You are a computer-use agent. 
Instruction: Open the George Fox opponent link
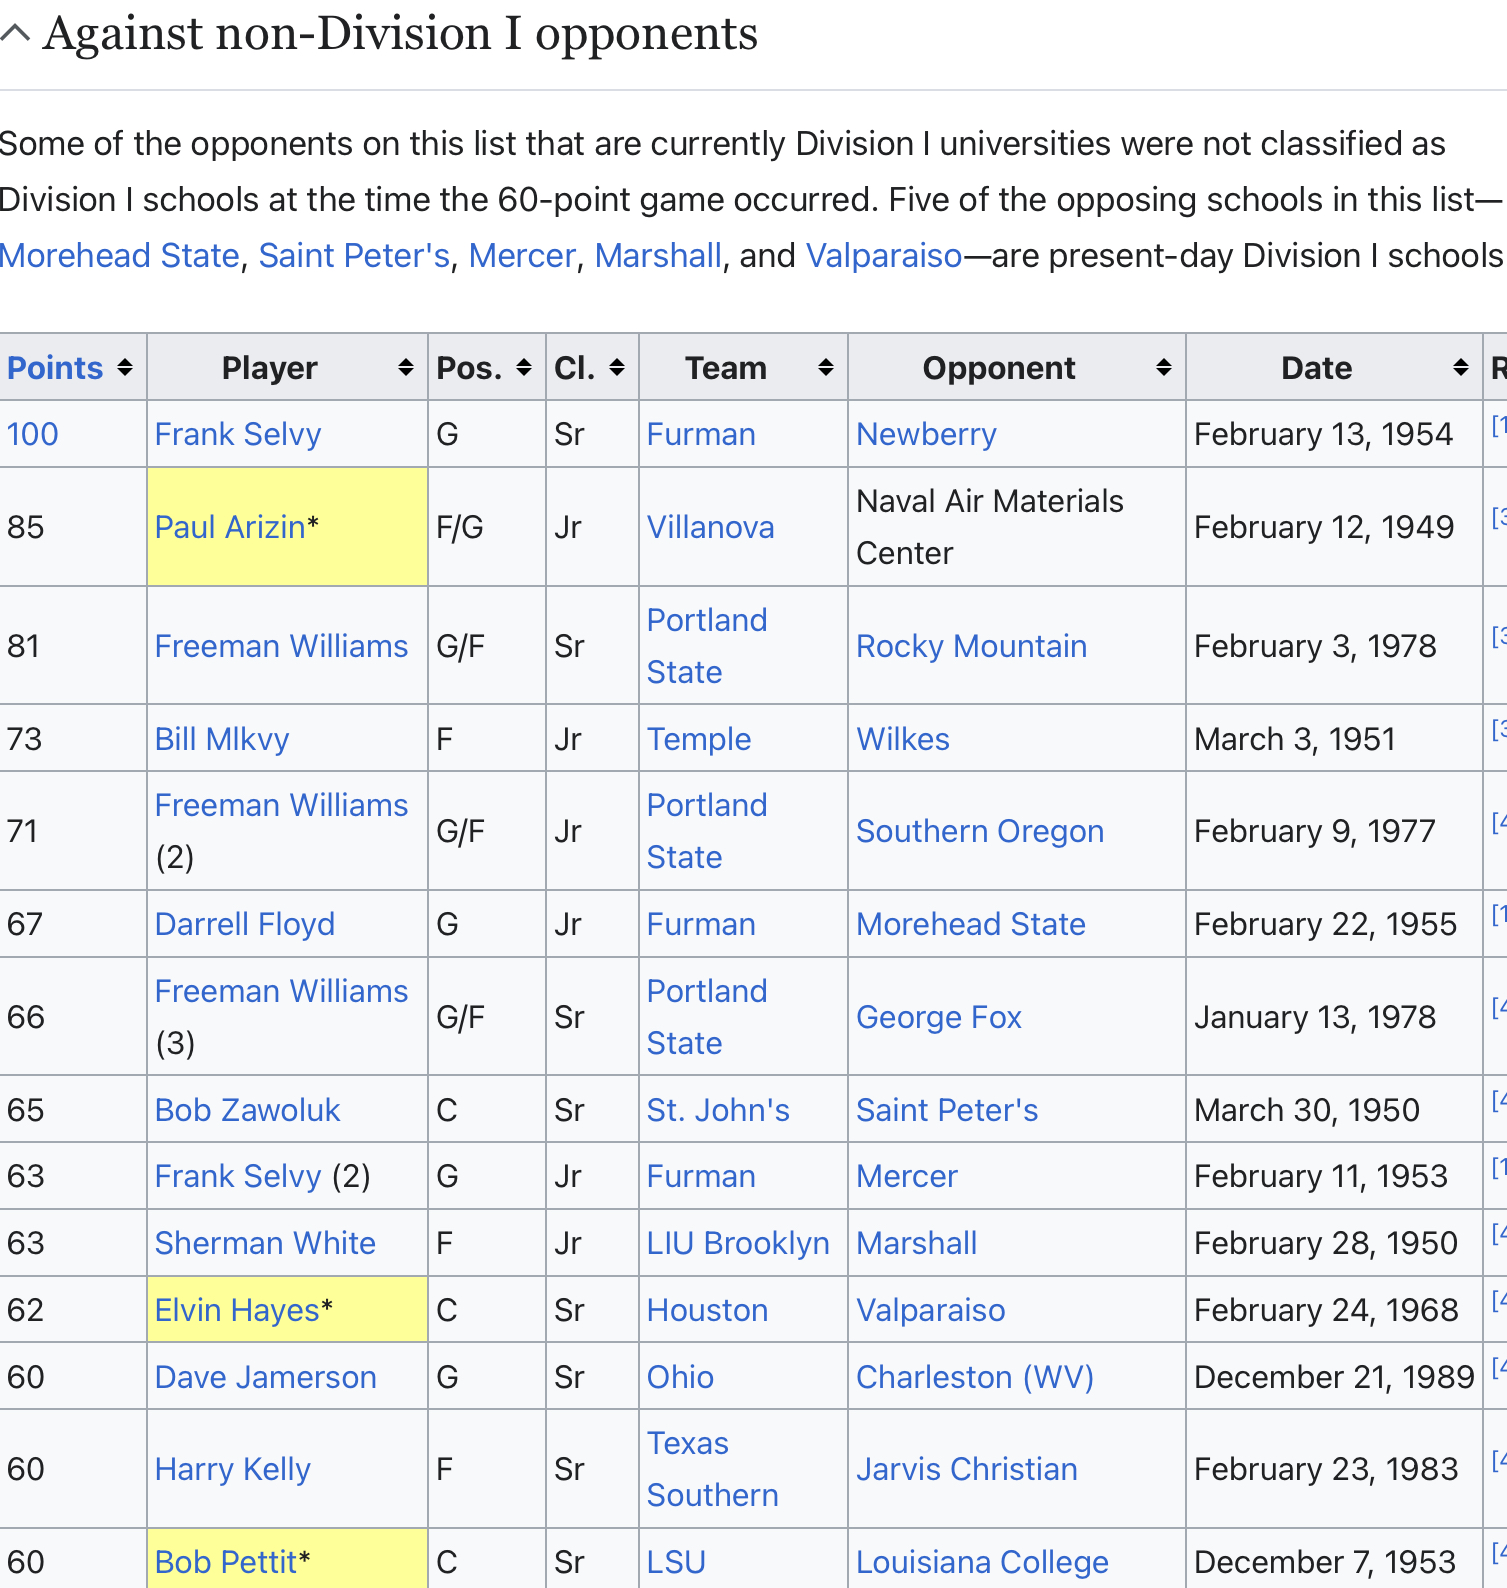click(x=939, y=1017)
